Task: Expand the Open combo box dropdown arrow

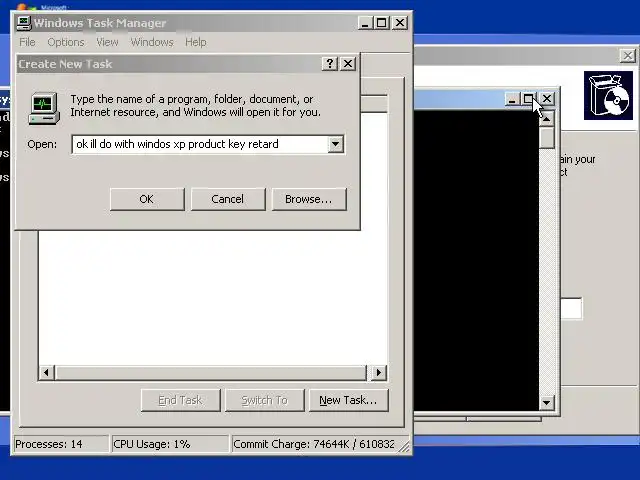Action: coord(336,144)
